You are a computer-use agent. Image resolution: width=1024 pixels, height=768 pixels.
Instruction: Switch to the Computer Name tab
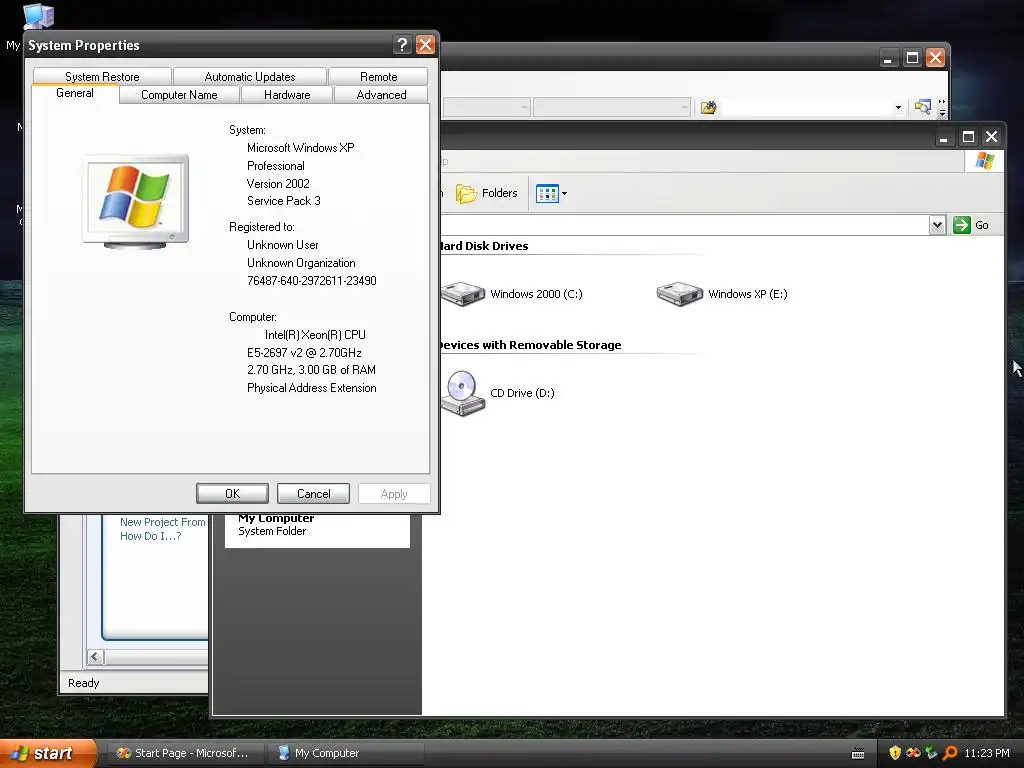[x=180, y=95]
